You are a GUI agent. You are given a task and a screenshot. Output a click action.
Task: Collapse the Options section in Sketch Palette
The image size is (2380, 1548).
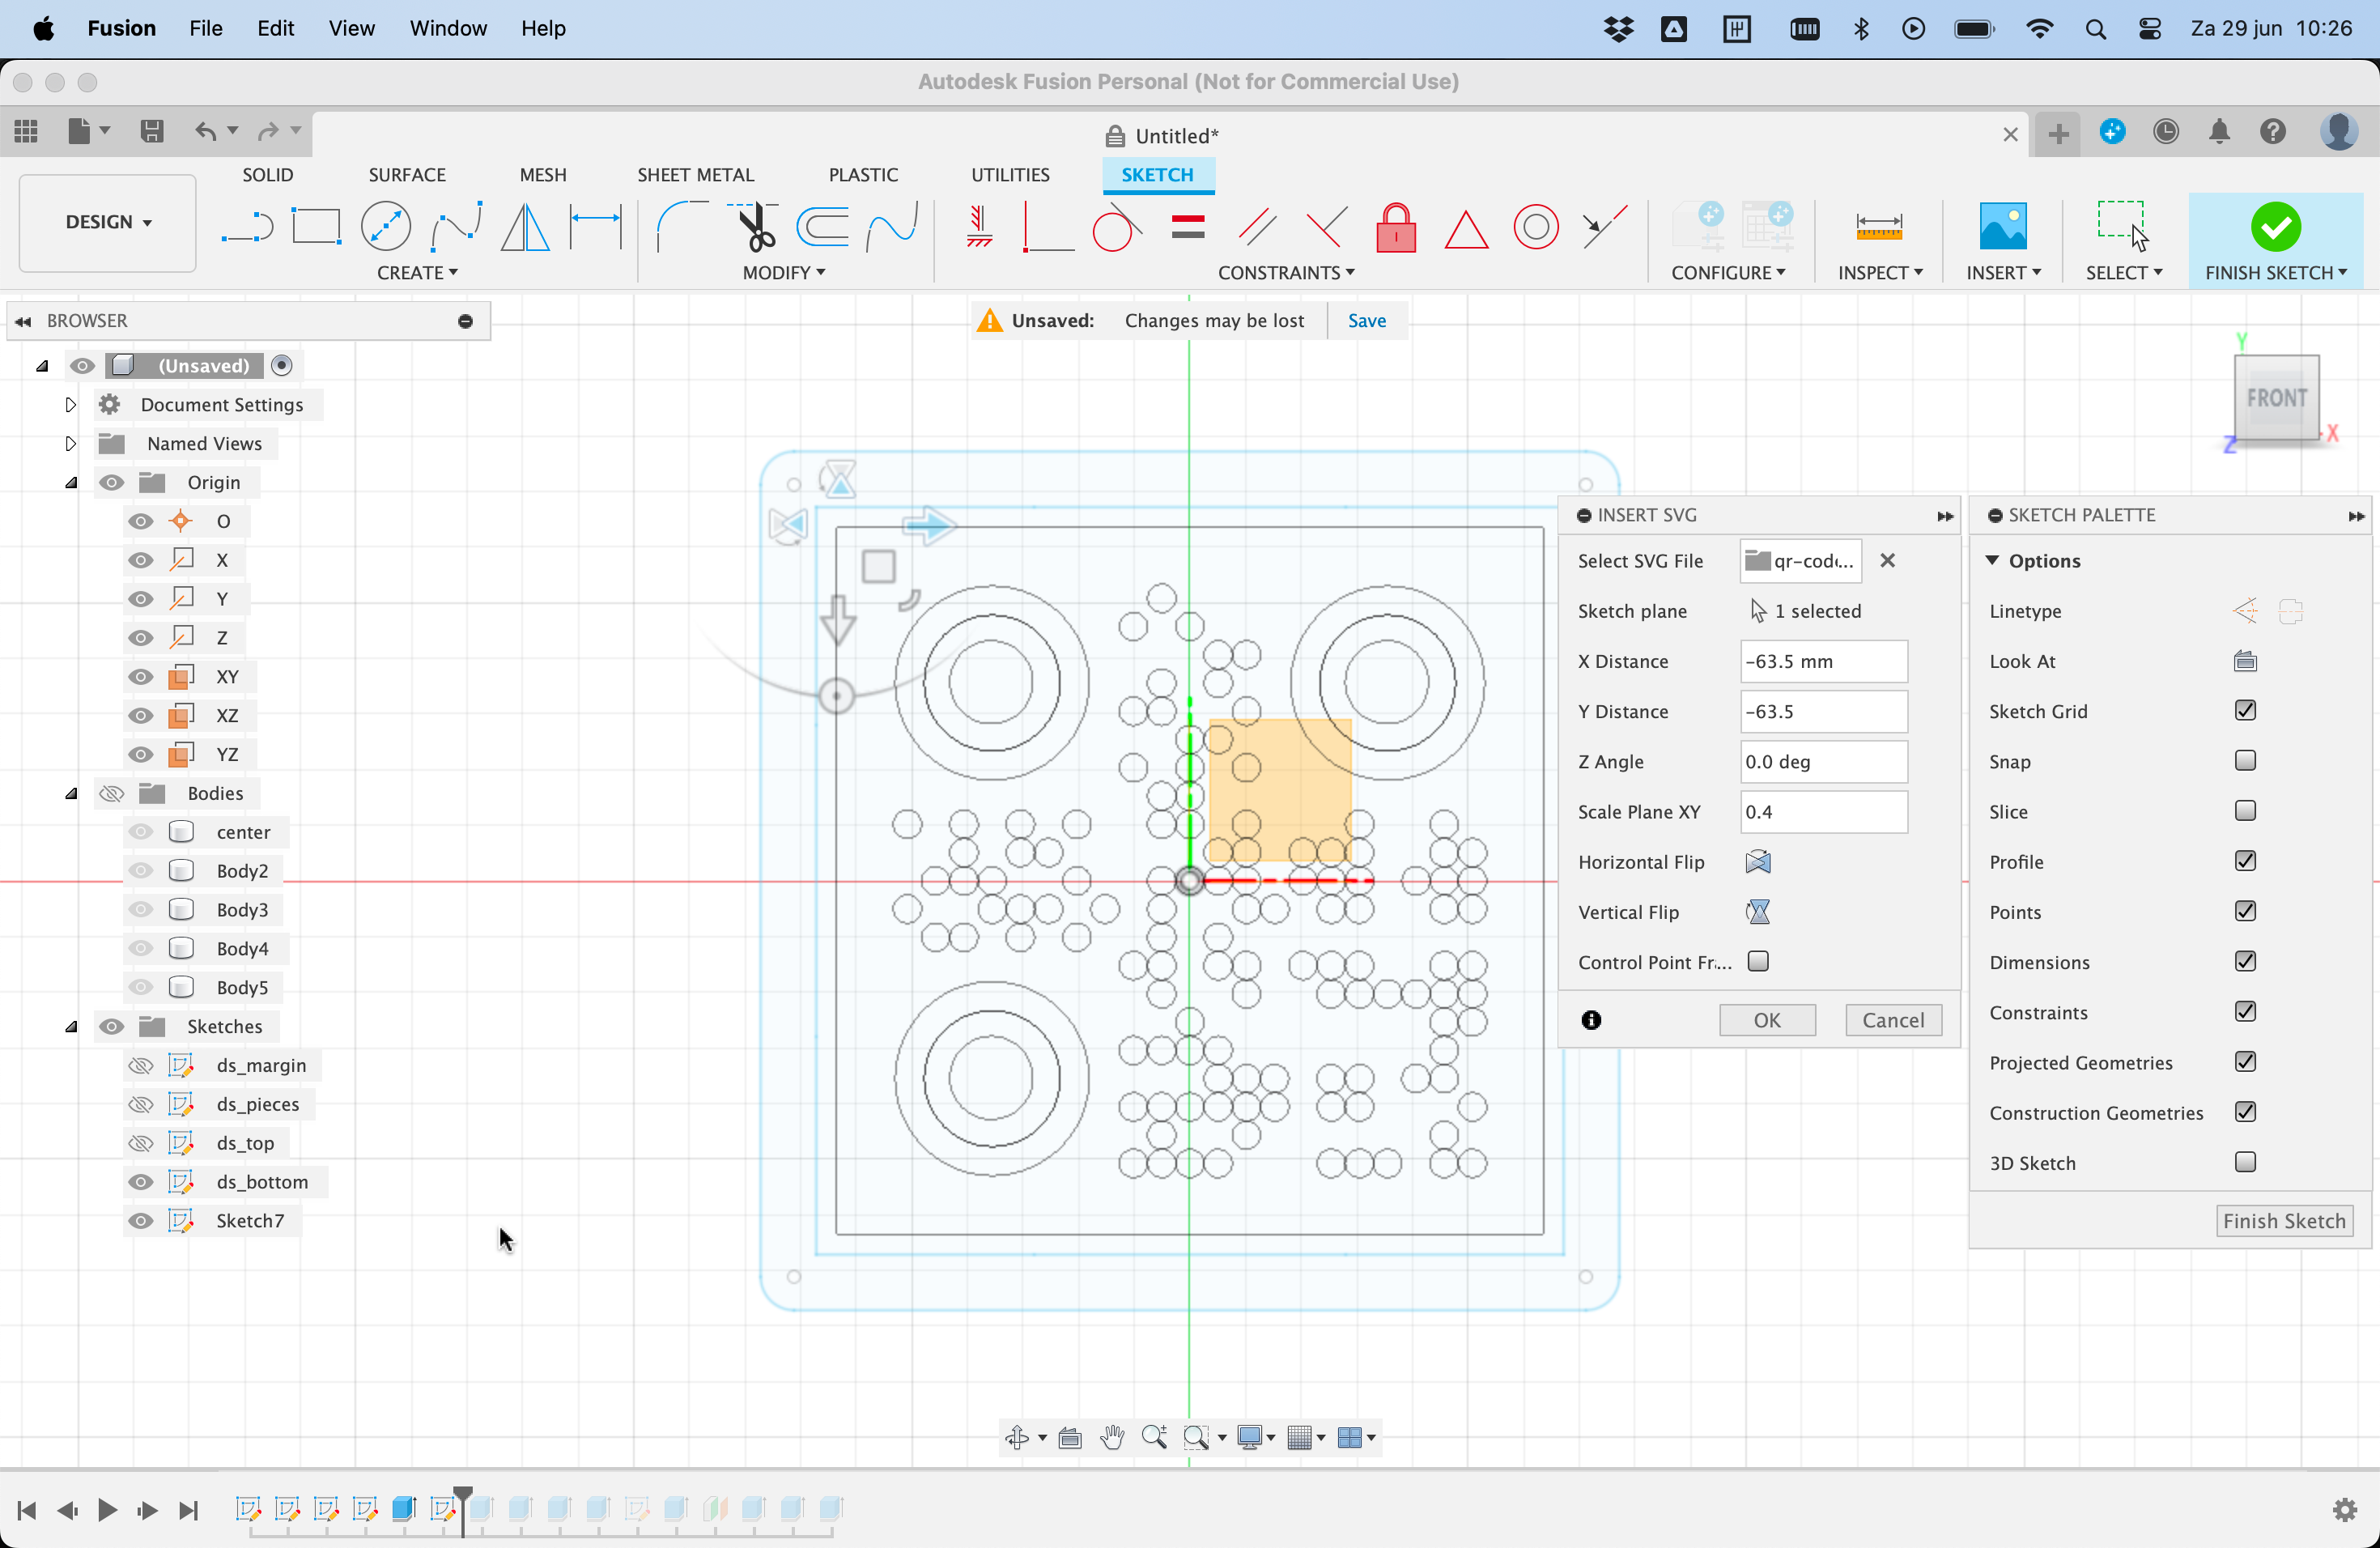(1992, 560)
